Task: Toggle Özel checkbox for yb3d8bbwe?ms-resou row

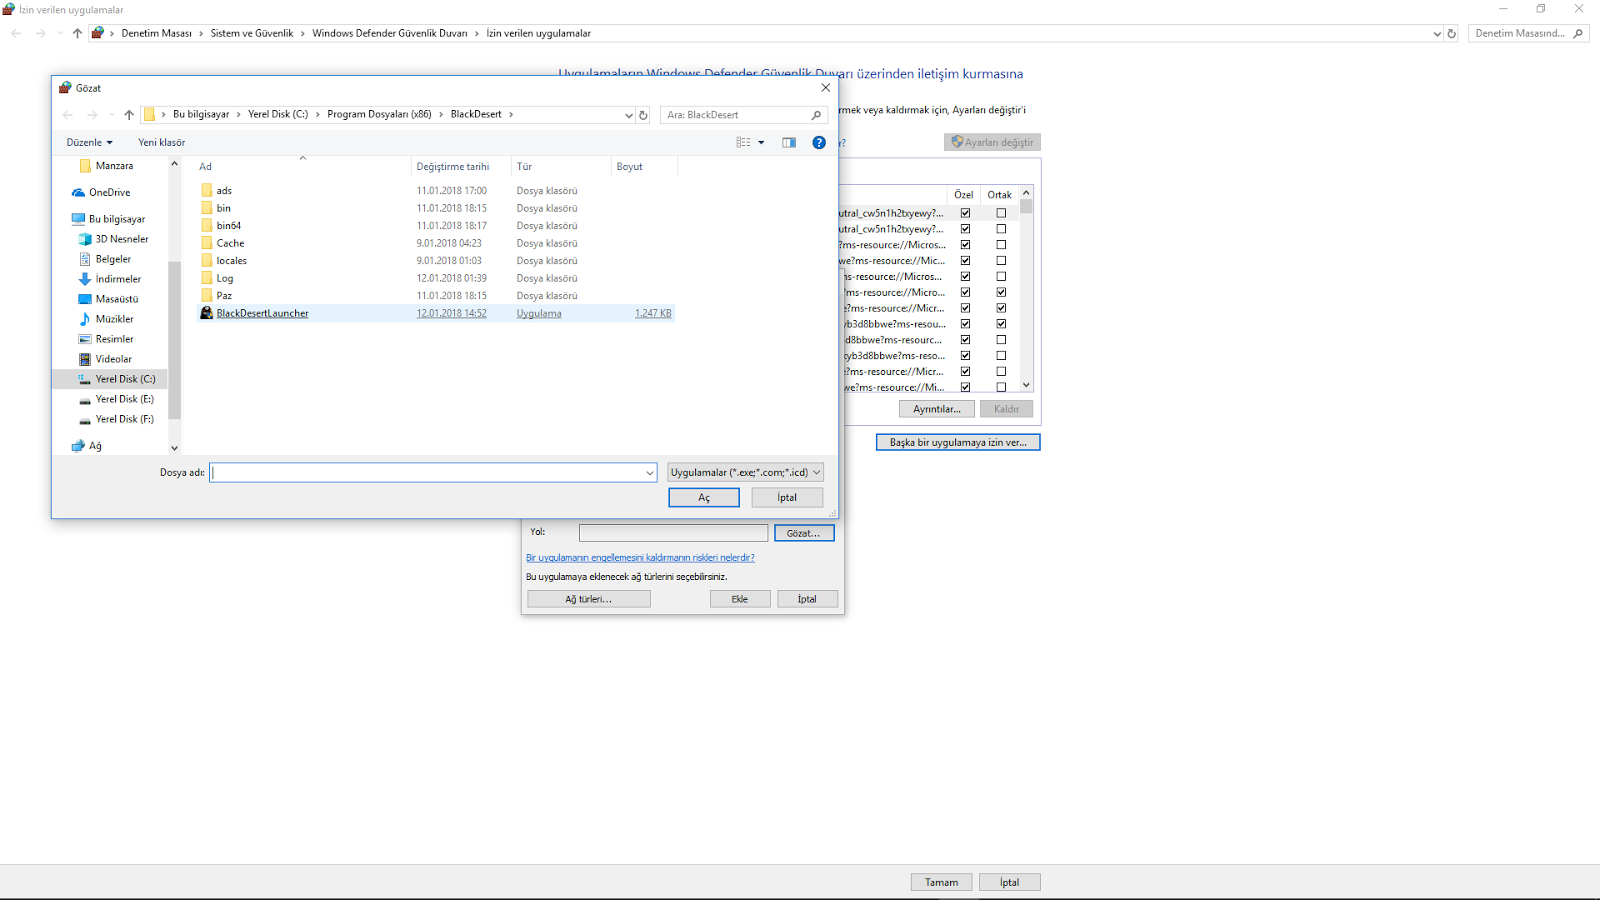Action: point(966,324)
